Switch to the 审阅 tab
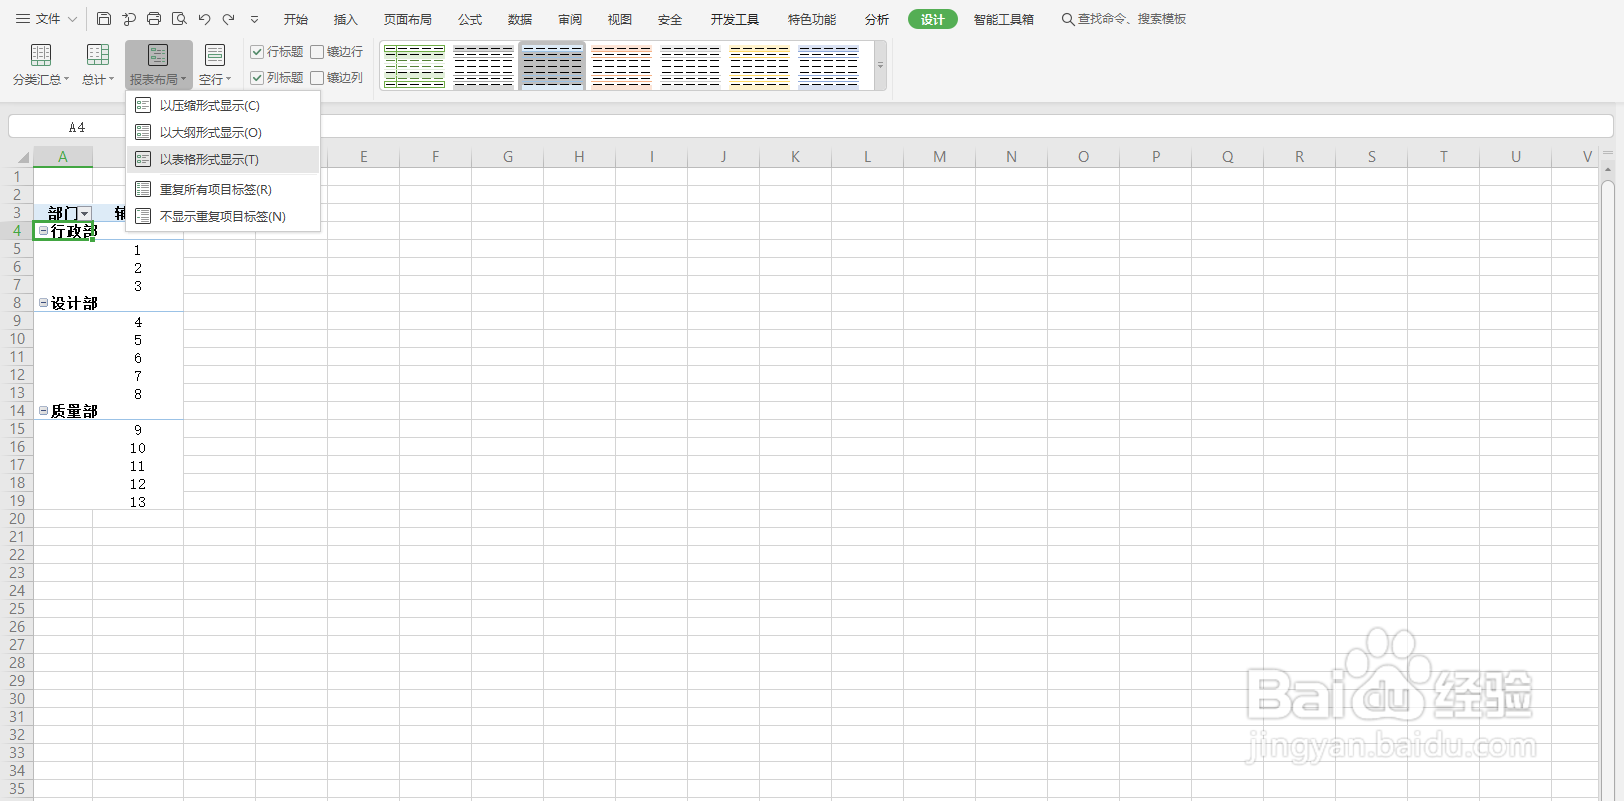This screenshot has width=1624, height=801. pyautogui.click(x=570, y=19)
